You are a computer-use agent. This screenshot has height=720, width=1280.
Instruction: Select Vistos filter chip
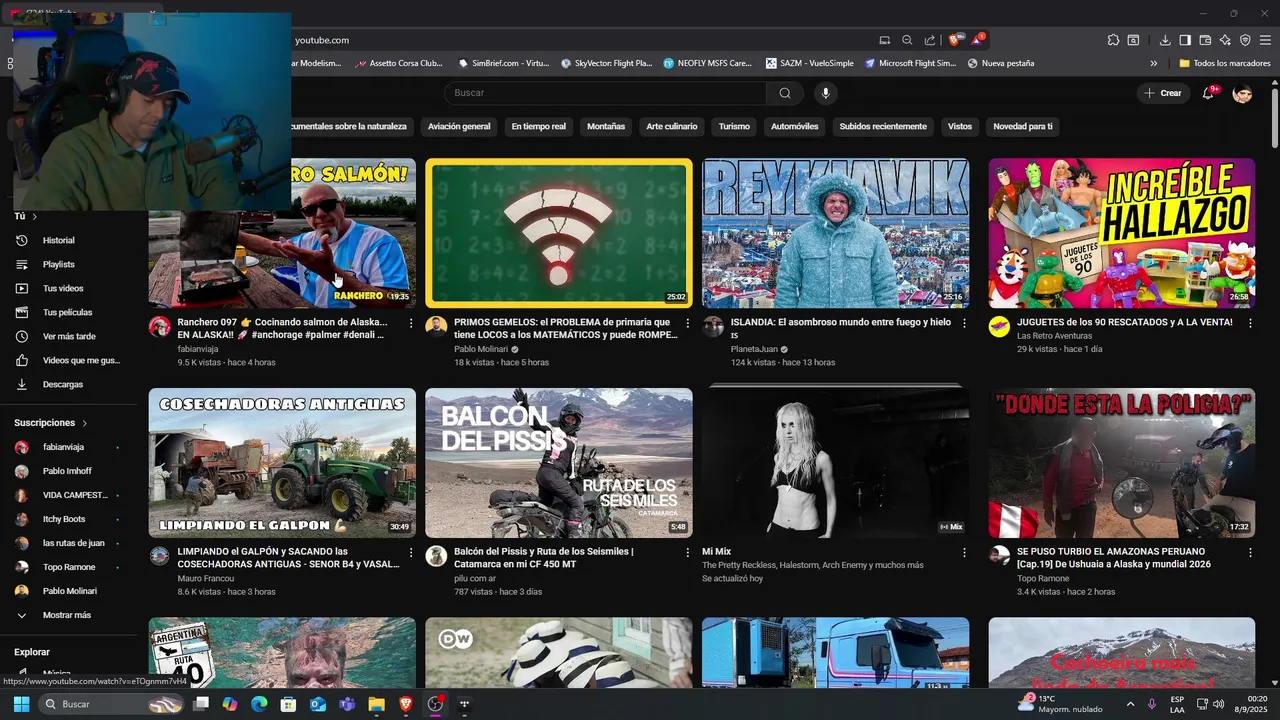click(960, 127)
